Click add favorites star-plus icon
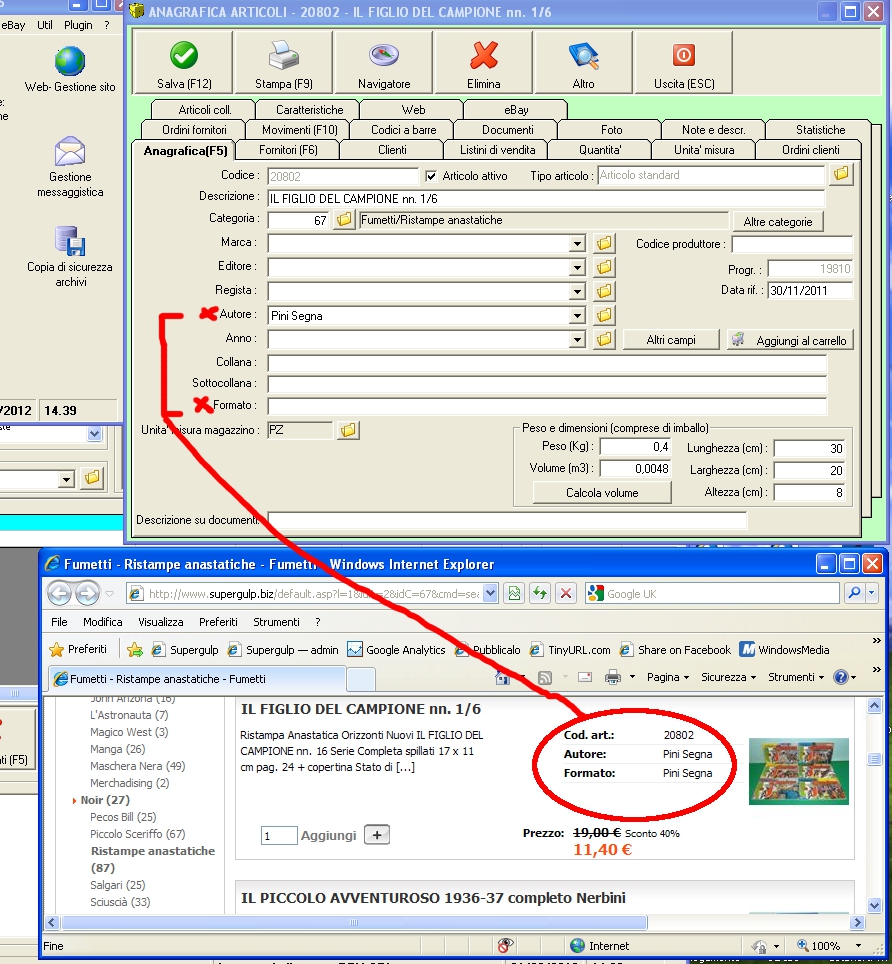The image size is (892, 964). [x=135, y=650]
